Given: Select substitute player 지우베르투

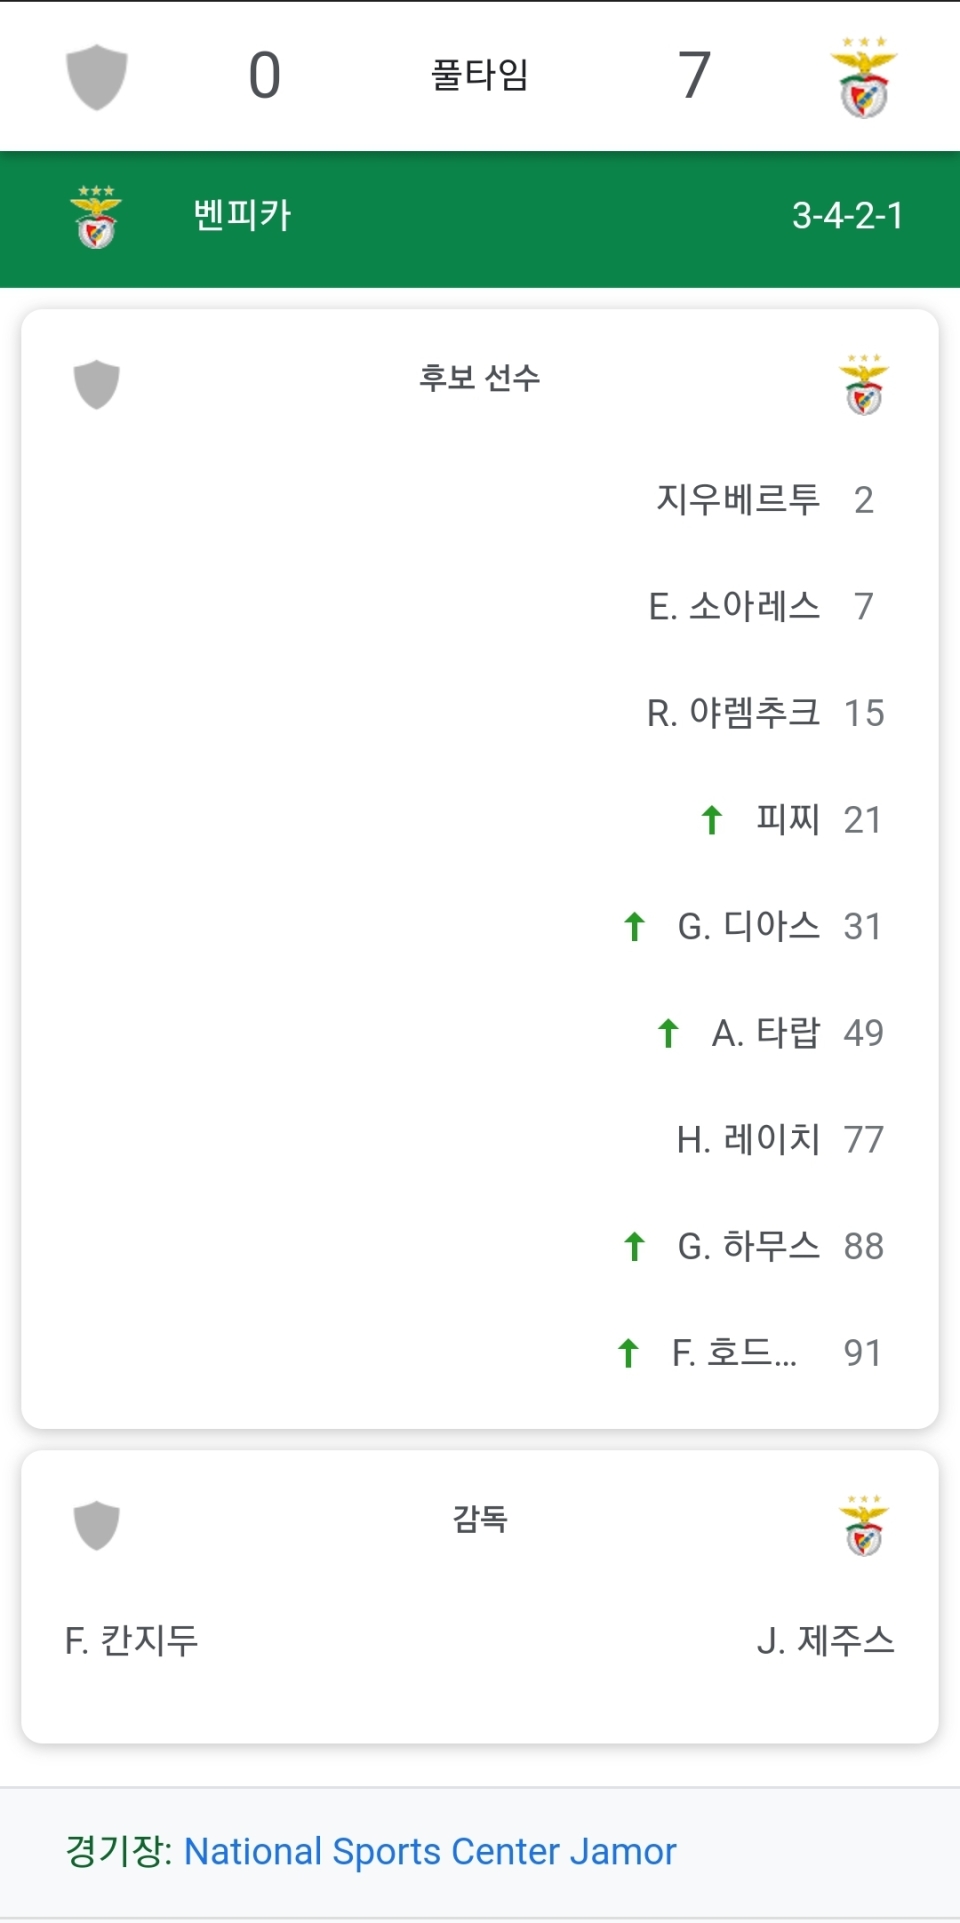Looking at the screenshot, I should click(x=738, y=499).
